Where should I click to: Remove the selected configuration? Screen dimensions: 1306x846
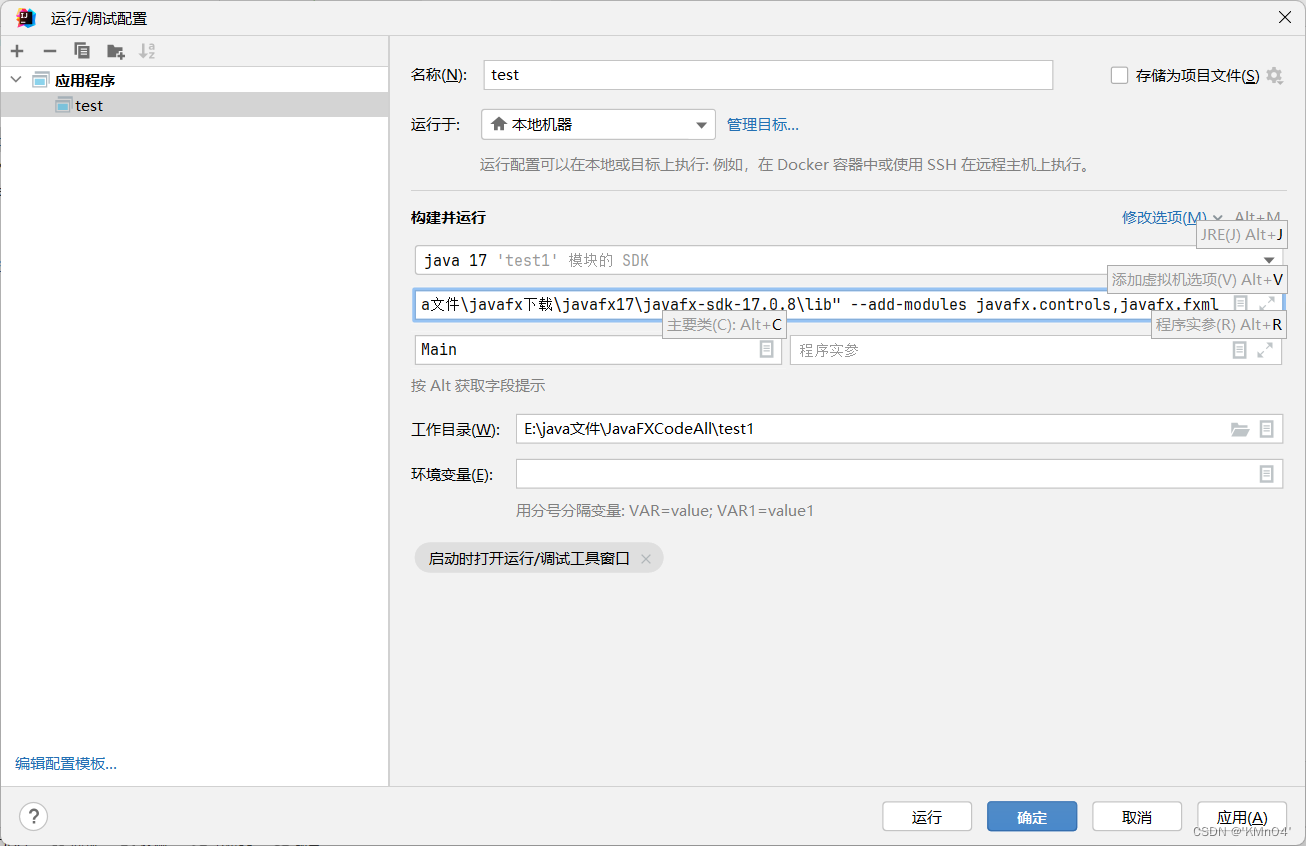(49, 51)
